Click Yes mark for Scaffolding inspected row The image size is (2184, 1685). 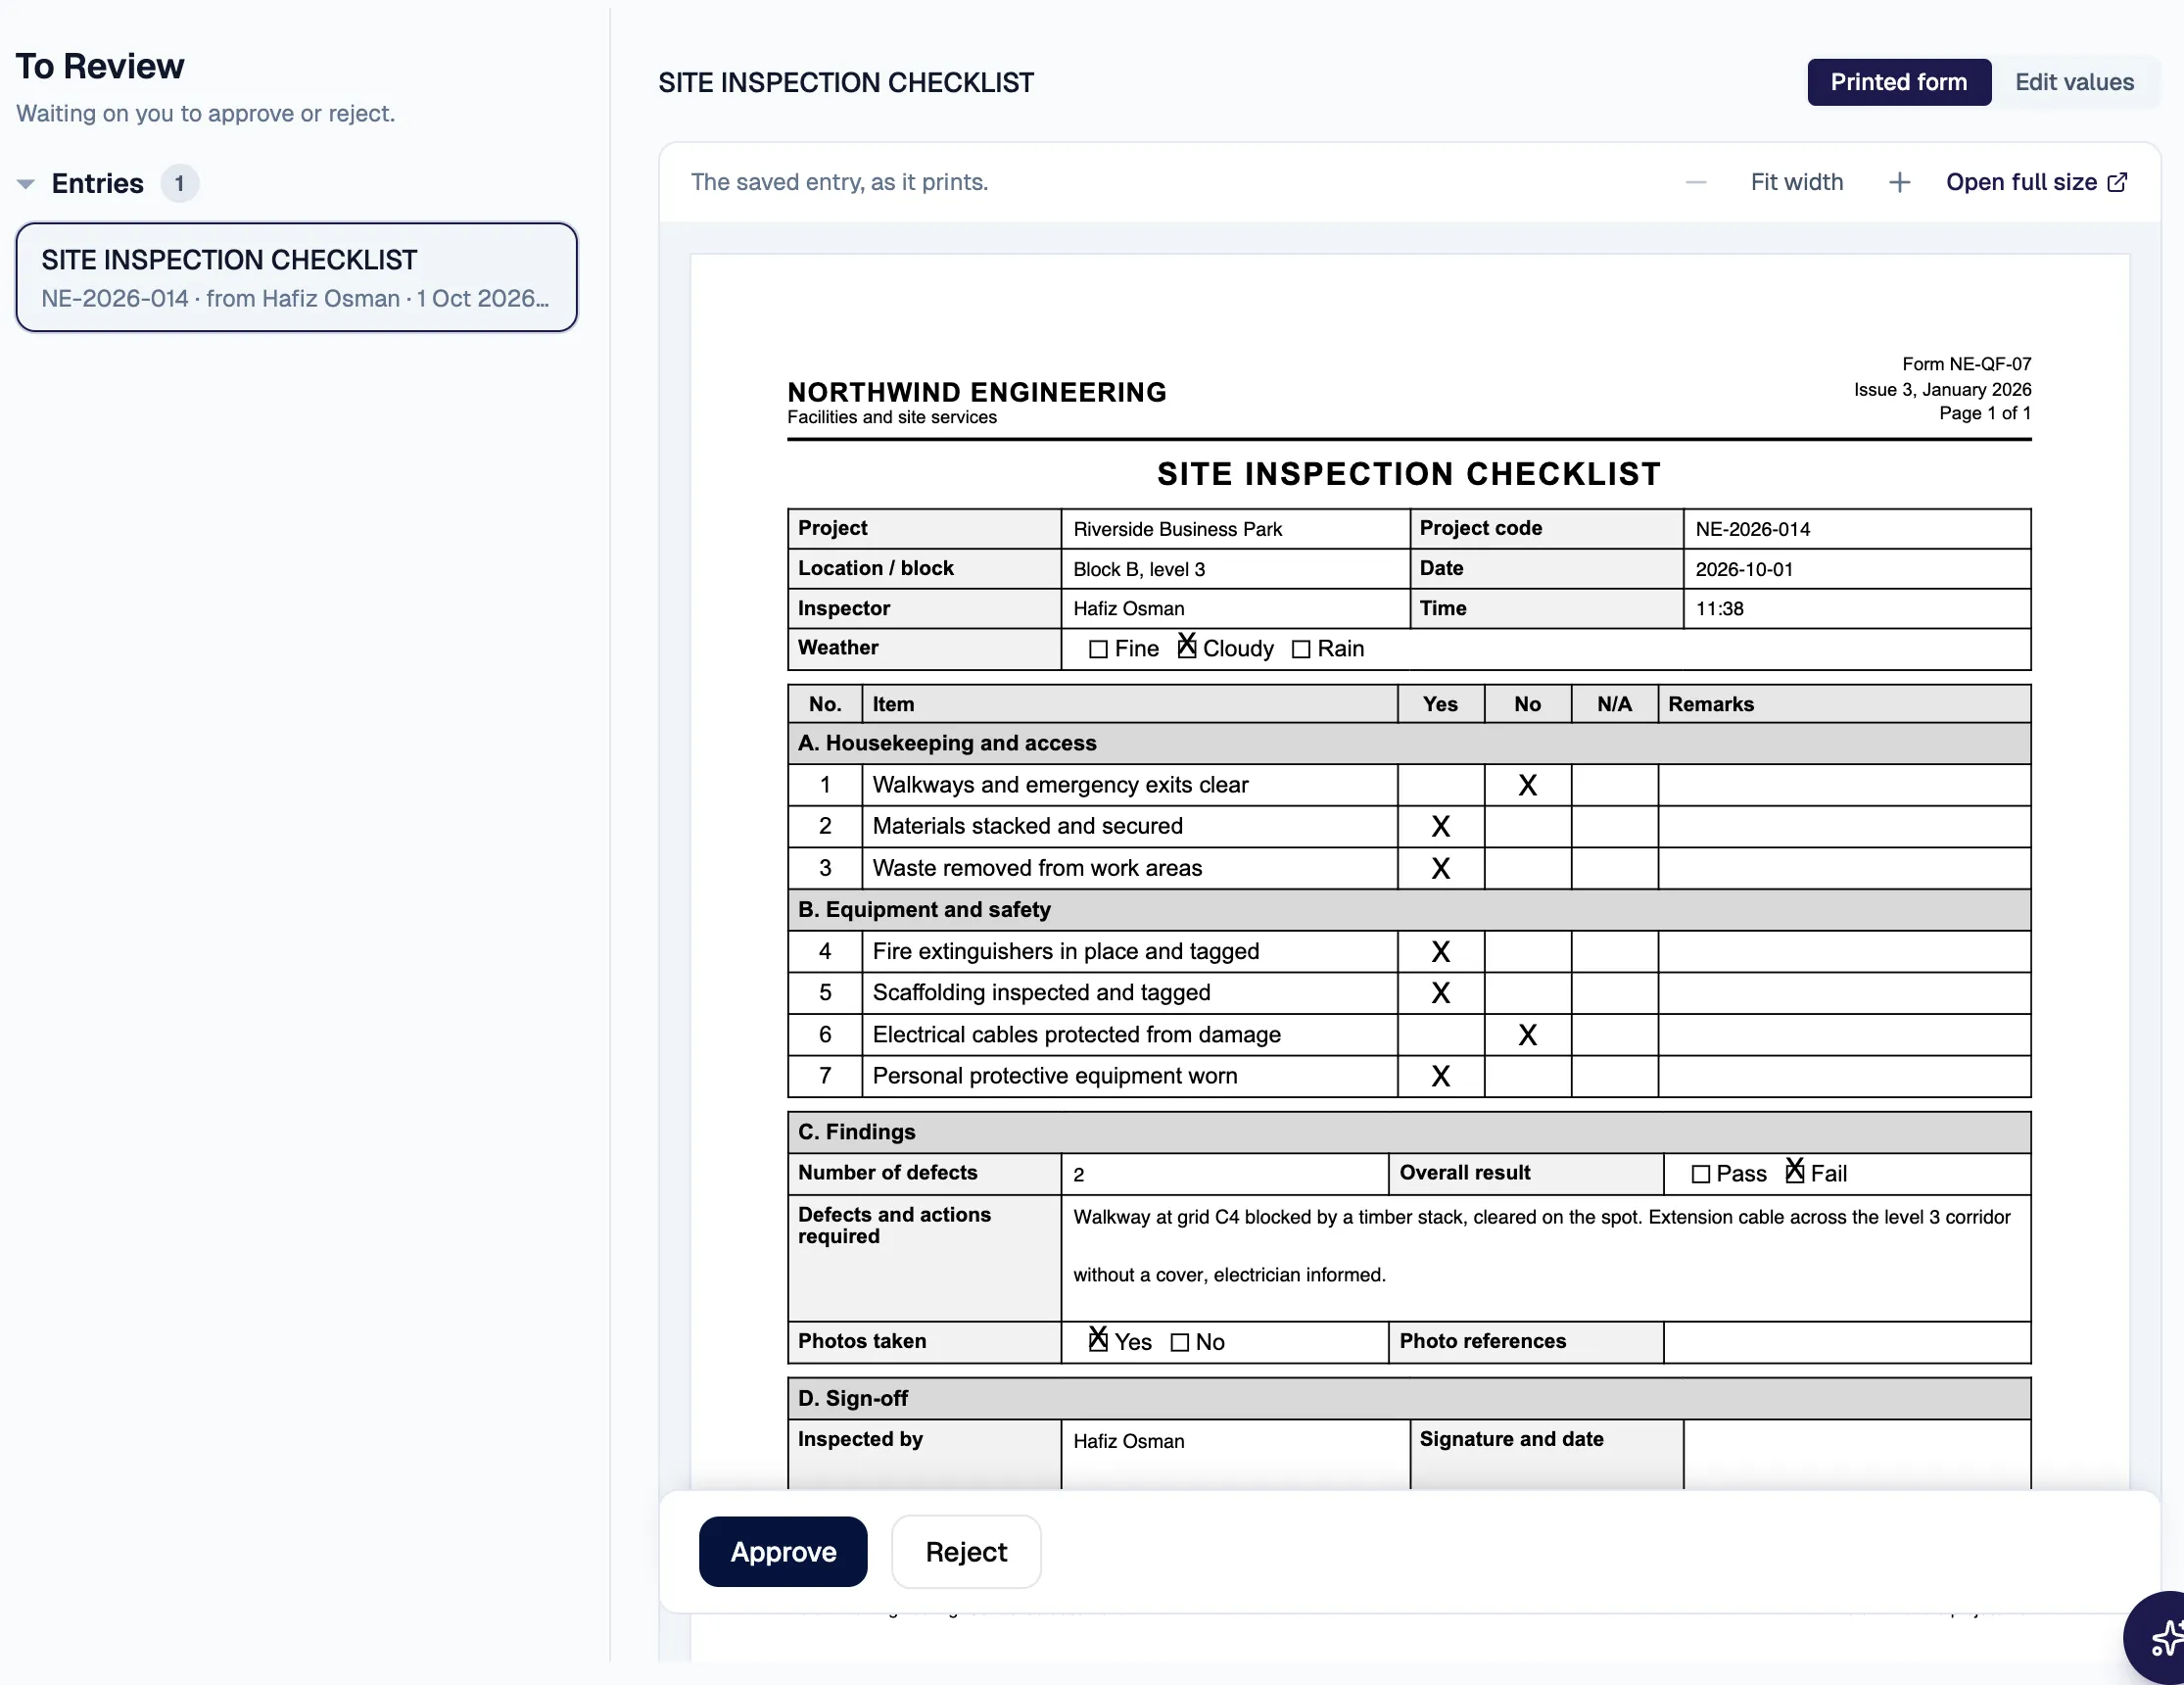coord(1440,993)
